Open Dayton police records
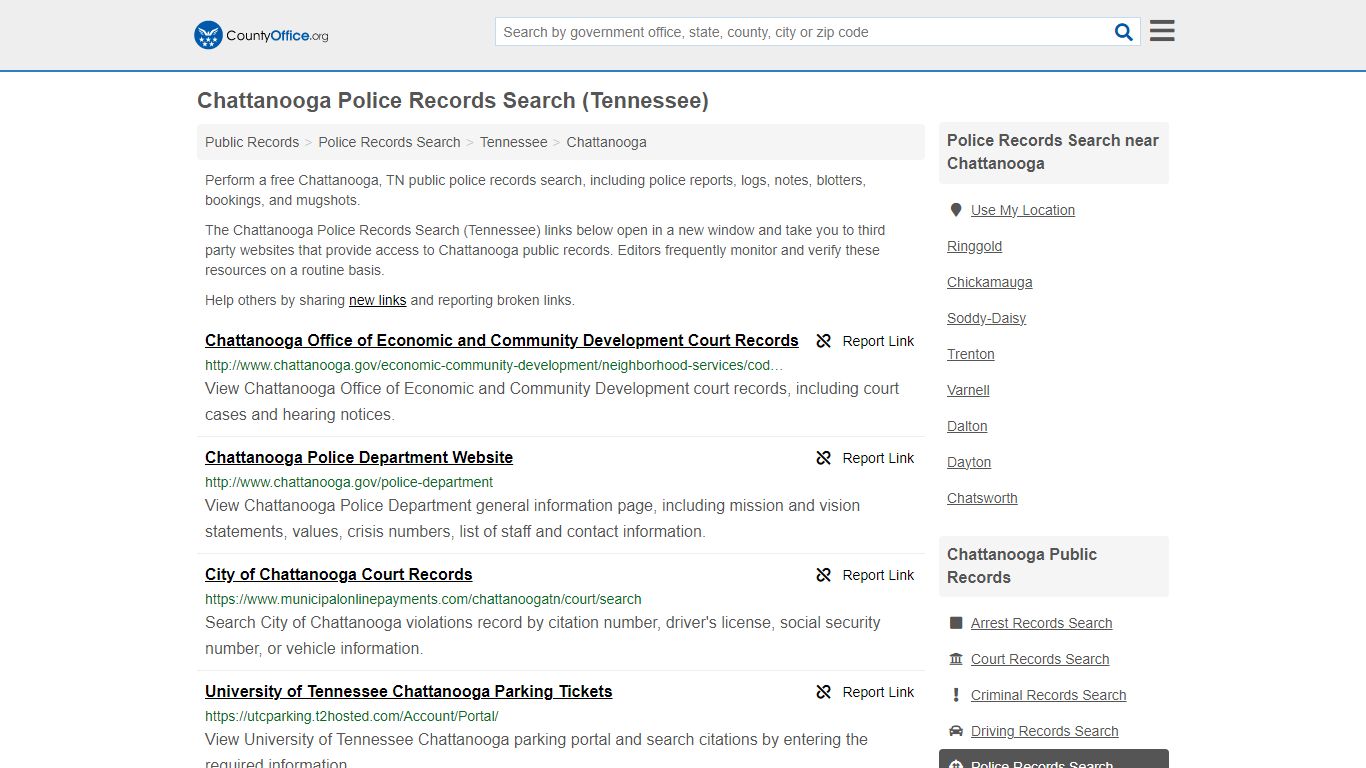This screenshot has height=768, width=1366. (969, 462)
